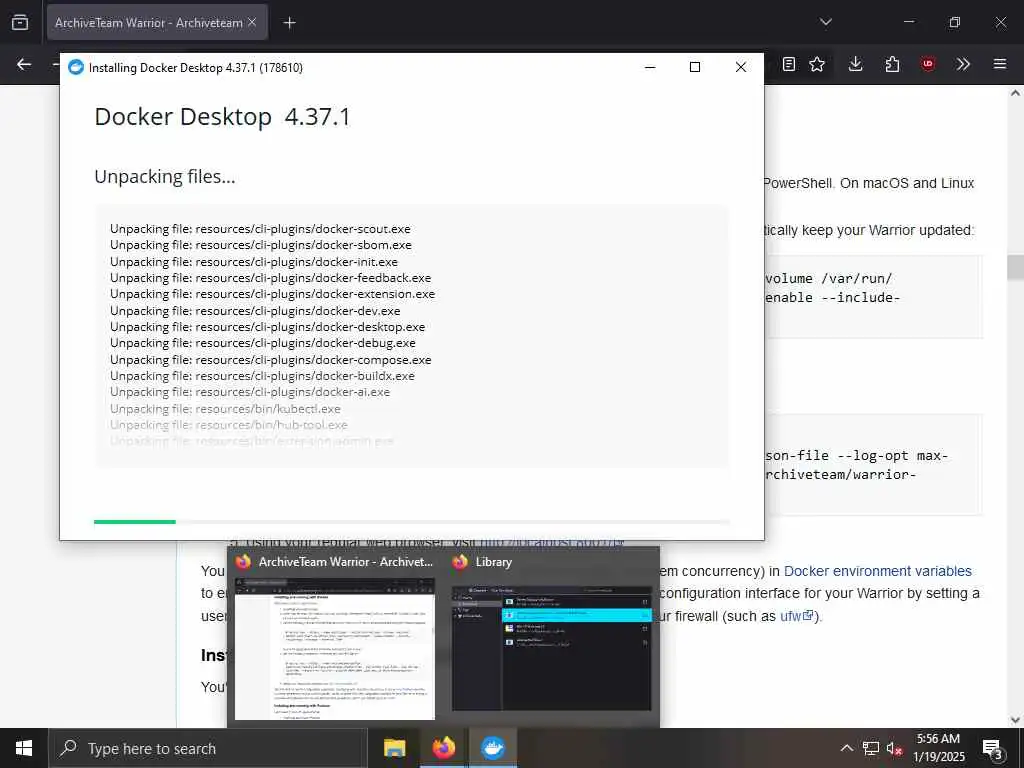This screenshot has height=768, width=1024.
Task: Bookmark this page with the star
Action: tap(817, 64)
